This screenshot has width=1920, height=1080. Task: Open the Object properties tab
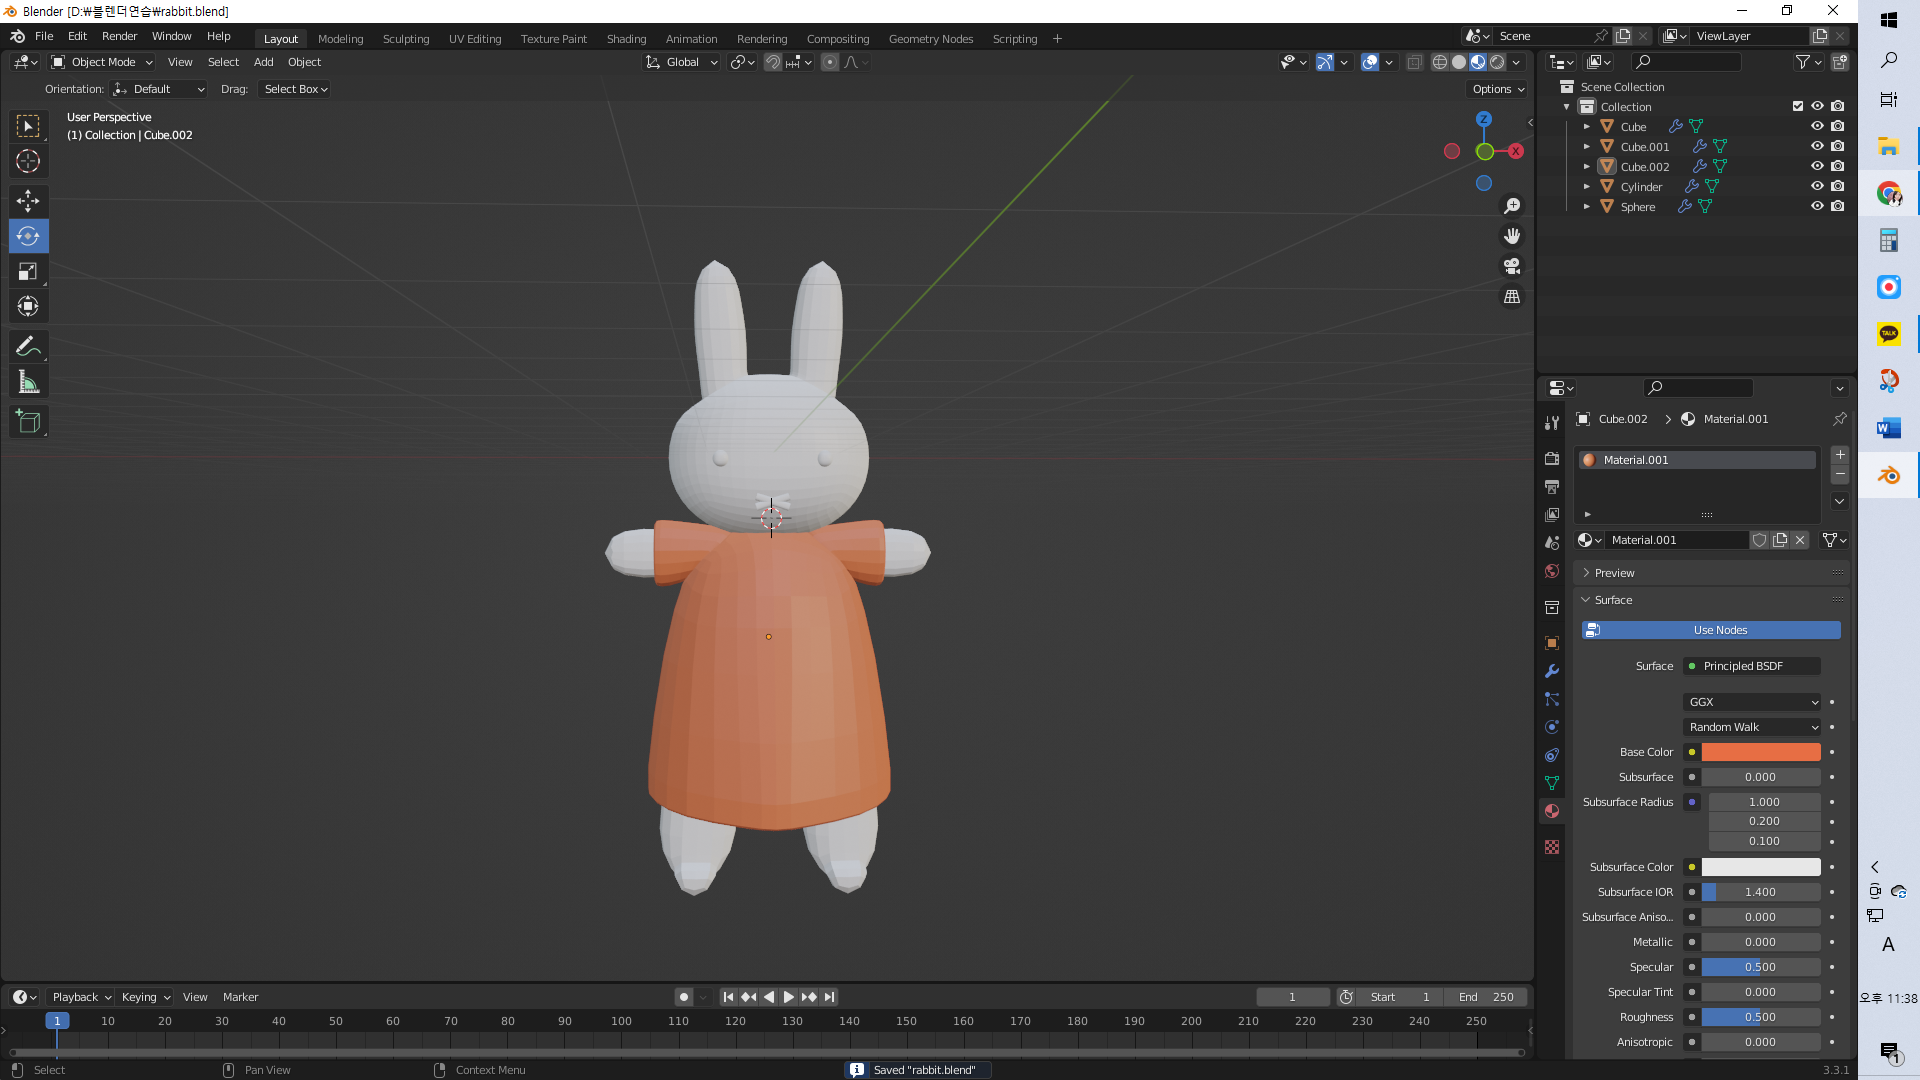click(1552, 643)
